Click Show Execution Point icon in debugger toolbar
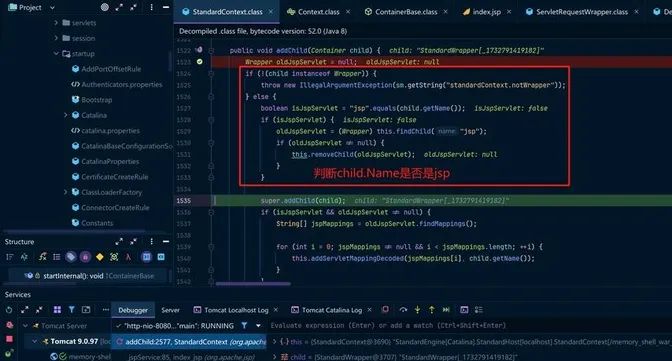Image resolution: width=672 pixels, height=361 pixels. [385, 310]
